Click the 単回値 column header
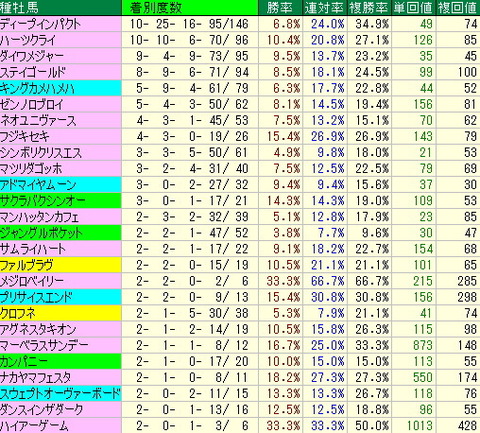Screen dimensions: 480x433 pos(413,8)
